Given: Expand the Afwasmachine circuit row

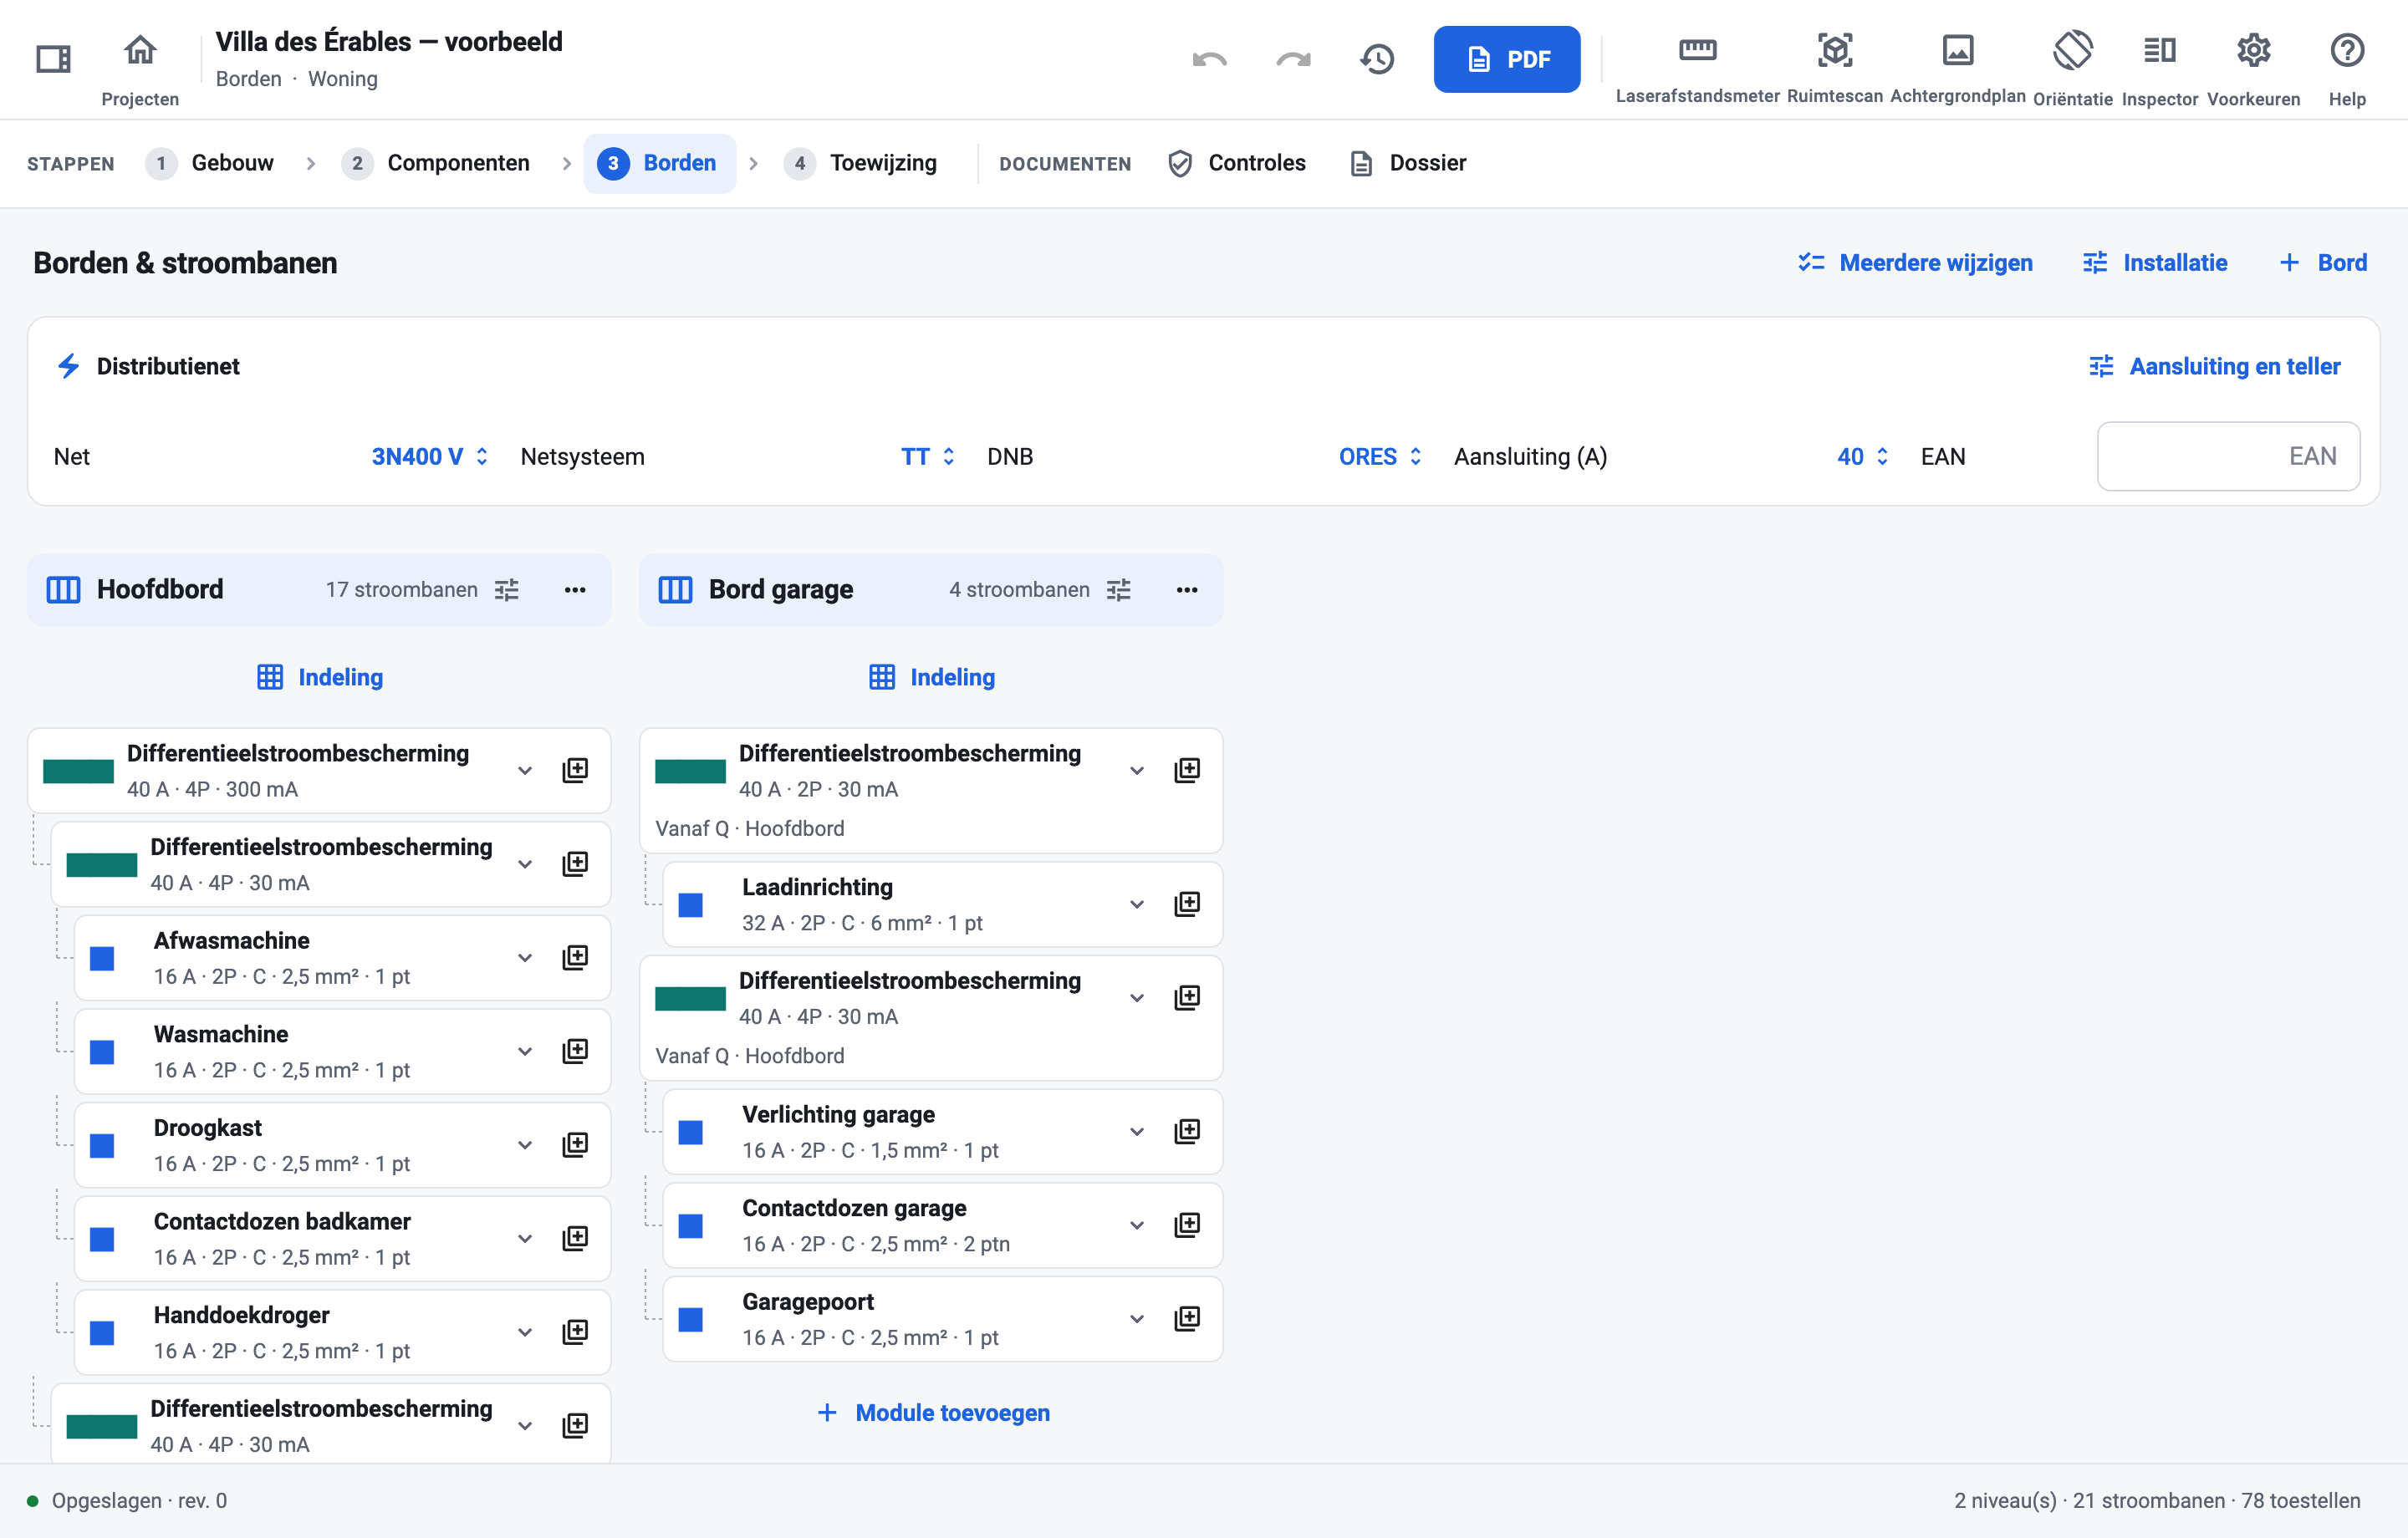Looking at the screenshot, I should [x=525, y=958].
